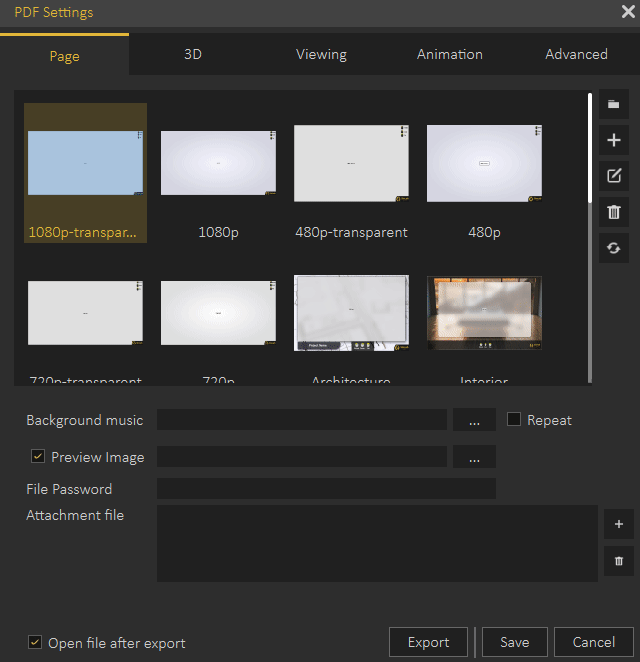Refresh template list icon
This screenshot has height=662, width=640.
tap(614, 248)
